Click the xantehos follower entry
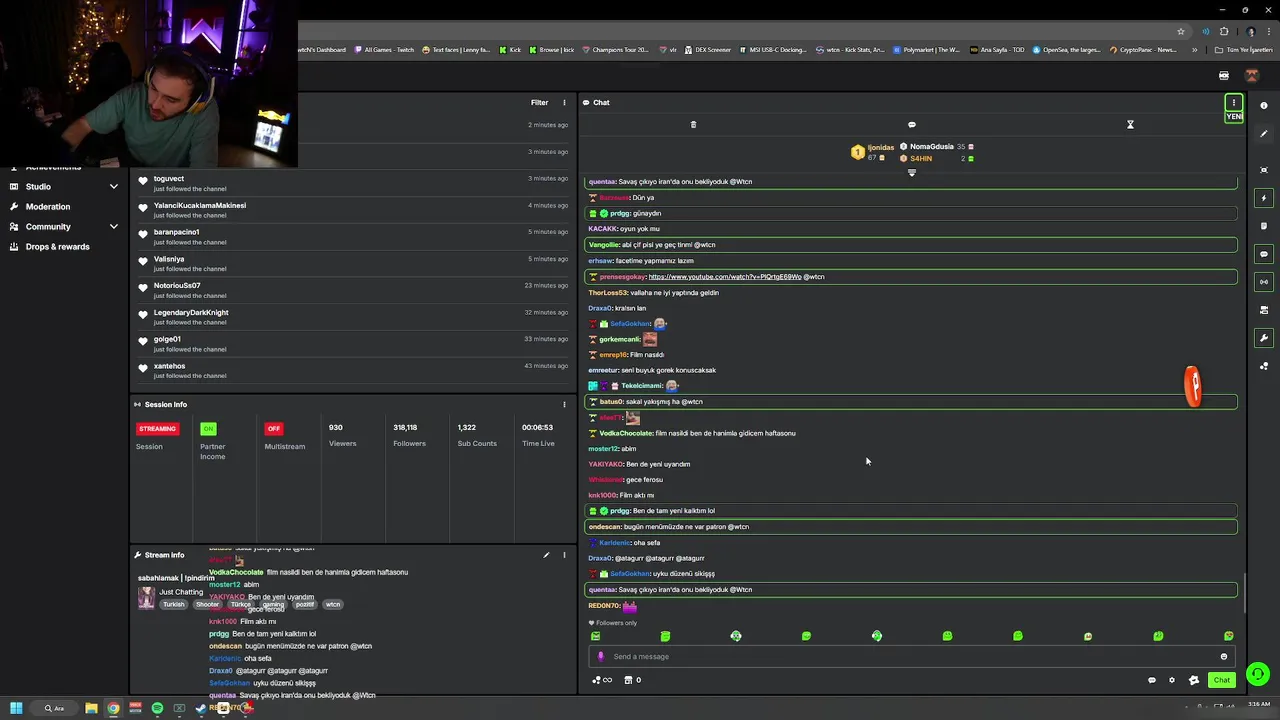The width and height of the screenshot is (1280, 720). (351, 370)
